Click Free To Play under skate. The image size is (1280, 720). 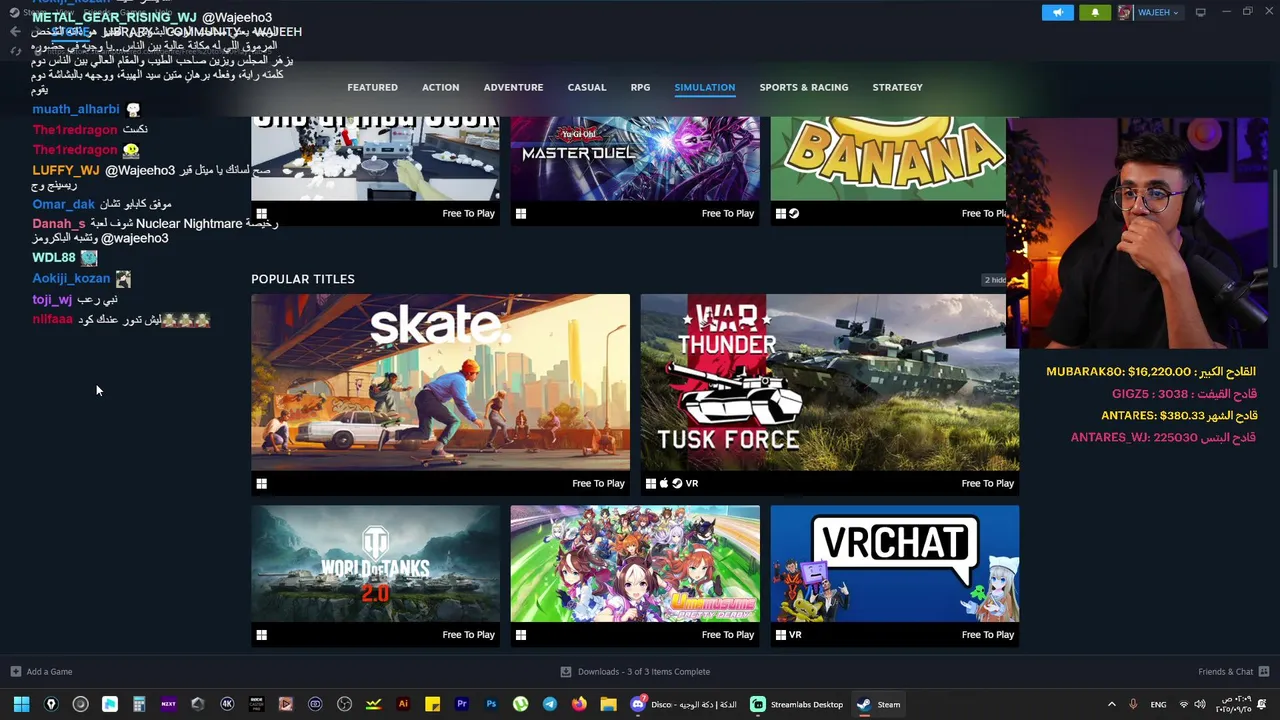598,483
